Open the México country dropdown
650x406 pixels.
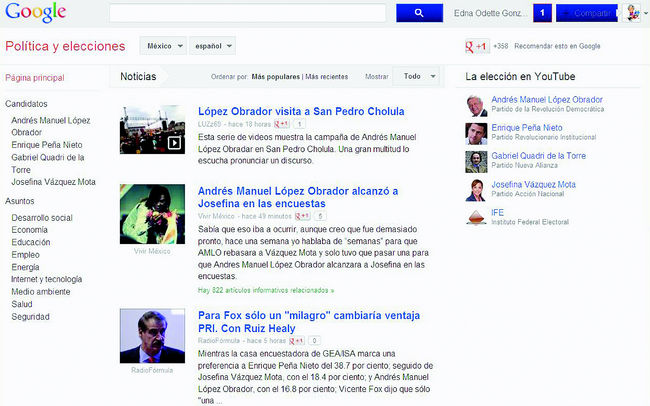point(163,46)
